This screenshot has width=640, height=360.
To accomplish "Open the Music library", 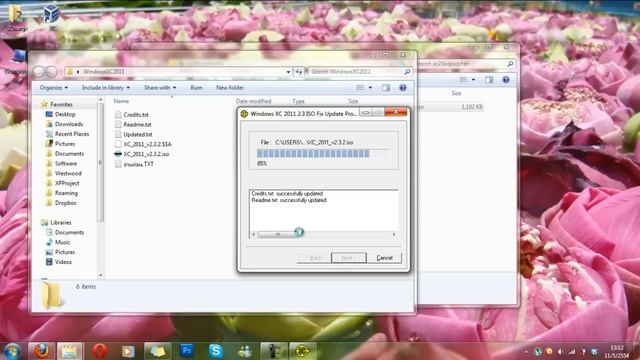I will coord(58,242).
